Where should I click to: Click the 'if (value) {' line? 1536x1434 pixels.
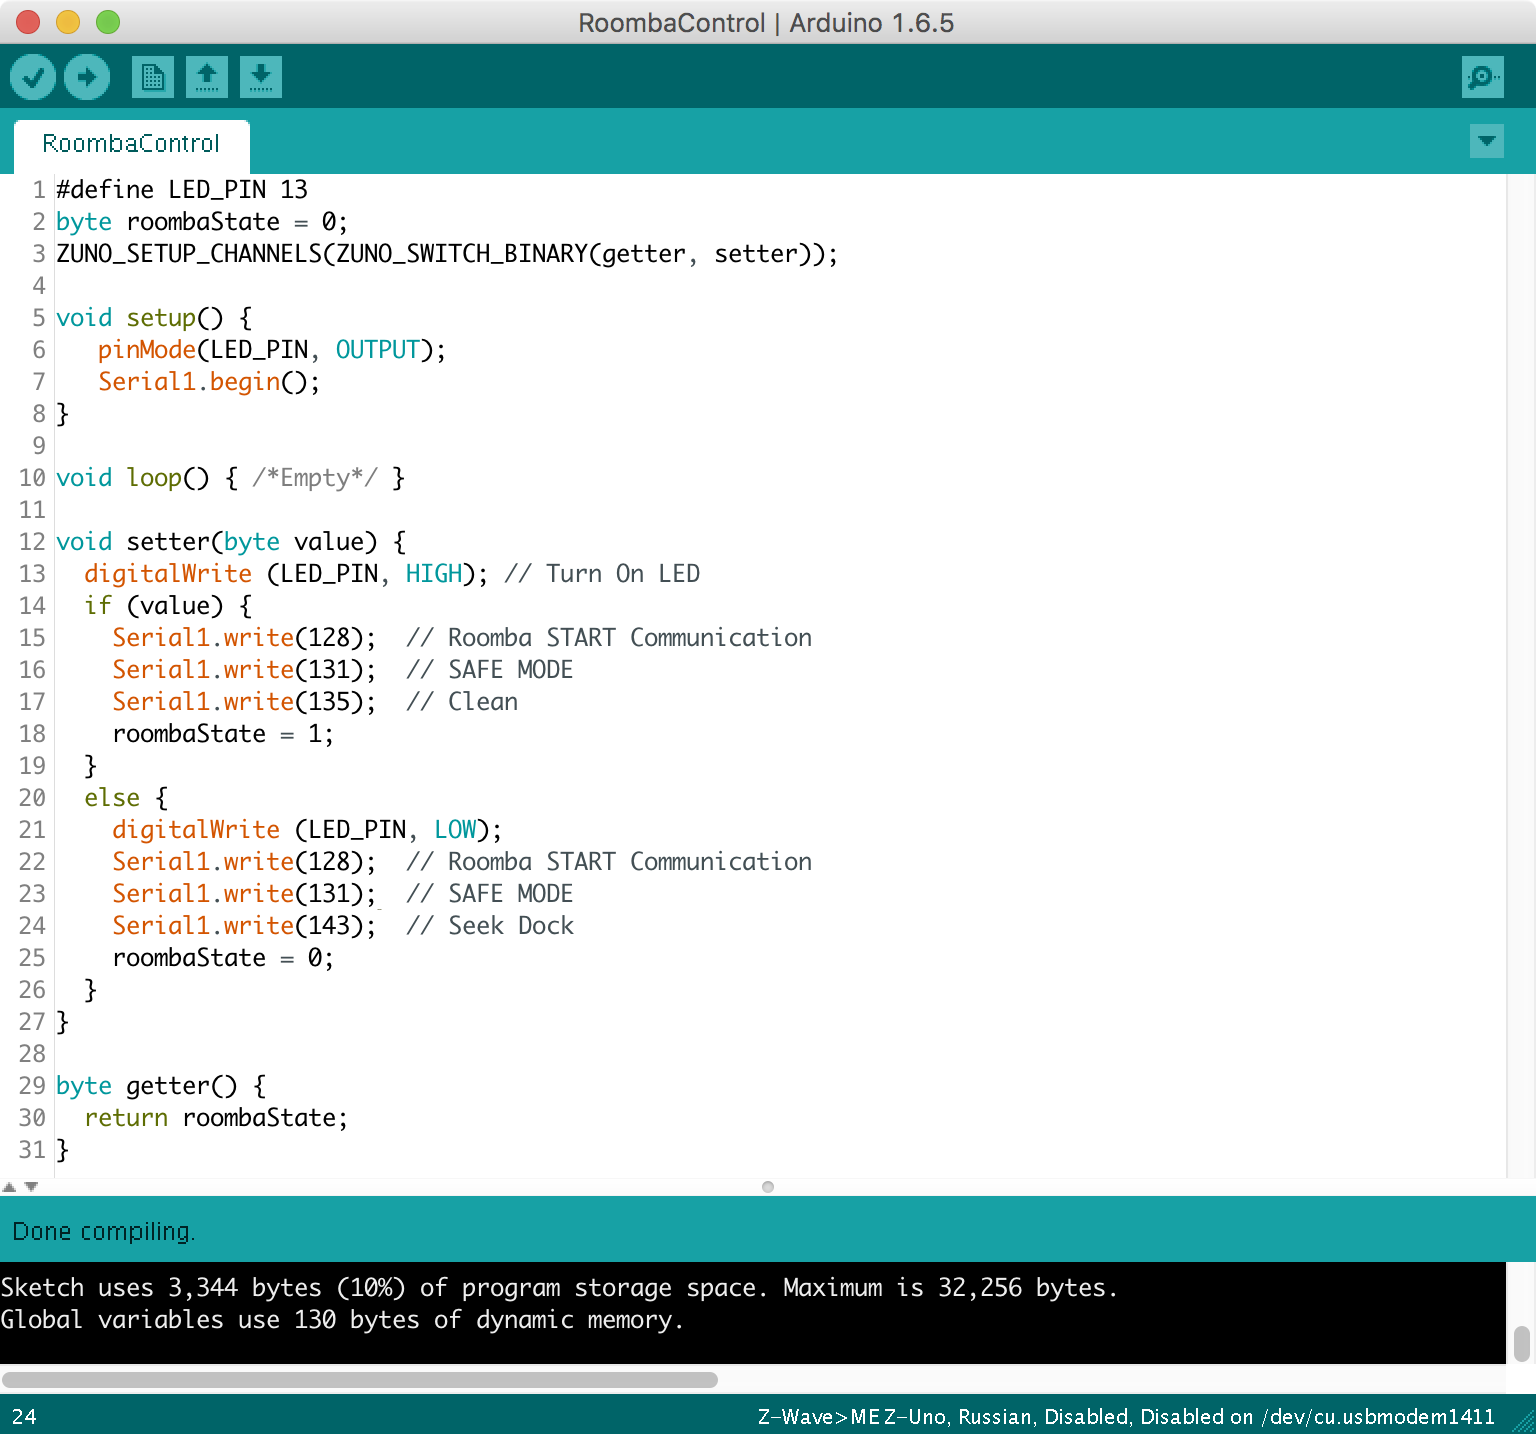(x=168, y=606)
